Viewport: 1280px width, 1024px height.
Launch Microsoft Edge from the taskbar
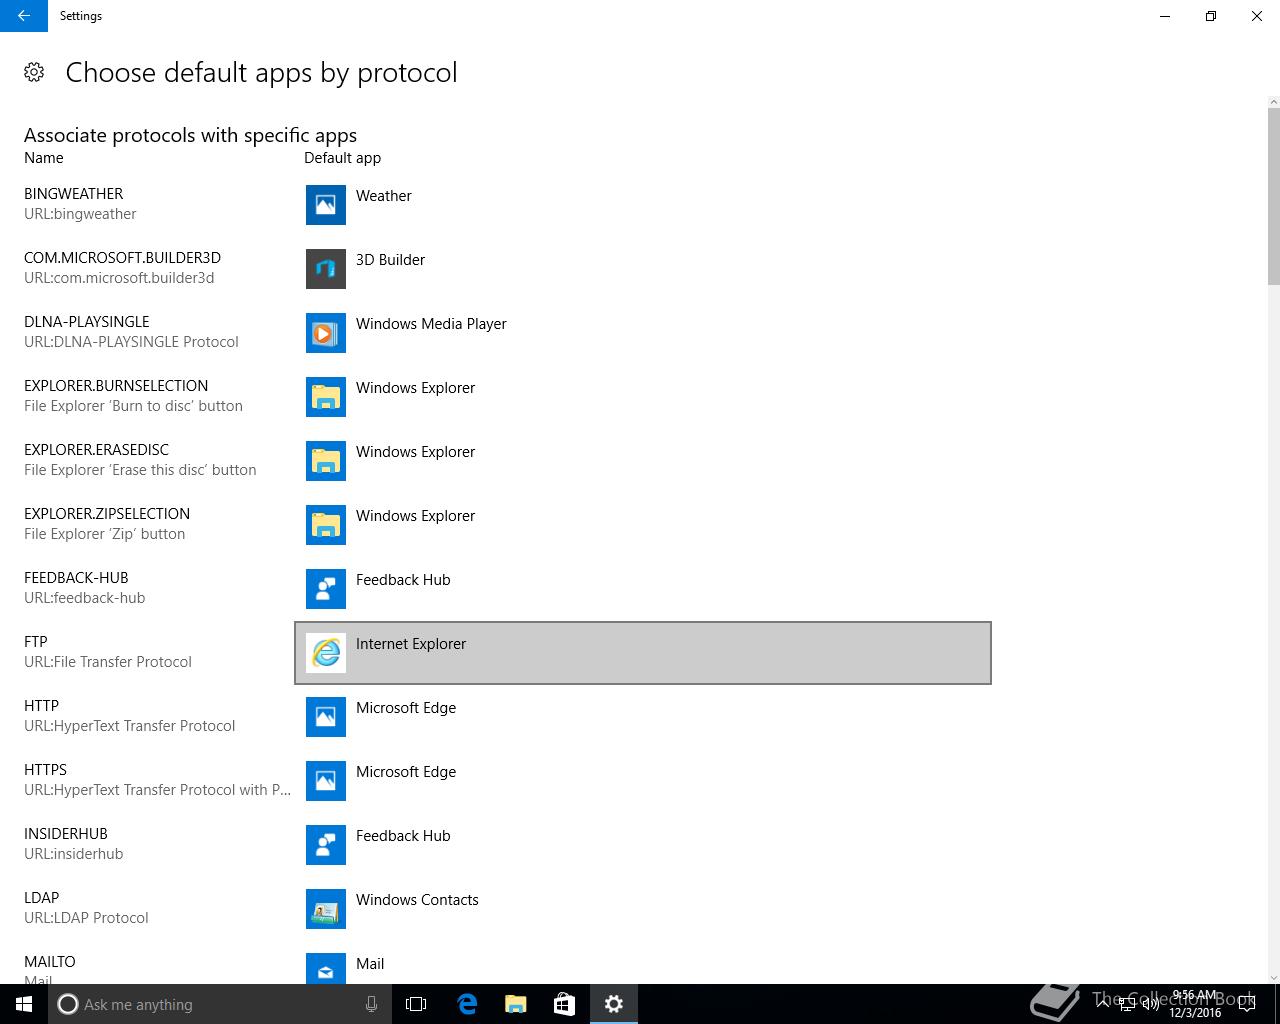click(x=467, y=1004)
